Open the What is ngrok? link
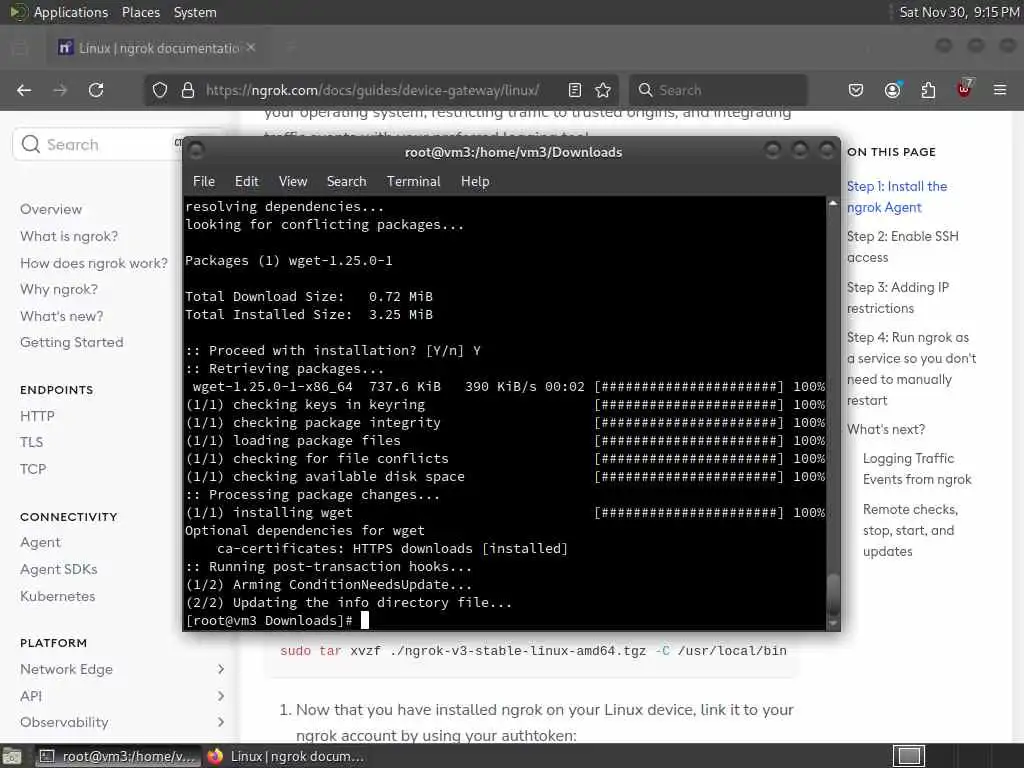1024x768 pixels. coord(69,236)
